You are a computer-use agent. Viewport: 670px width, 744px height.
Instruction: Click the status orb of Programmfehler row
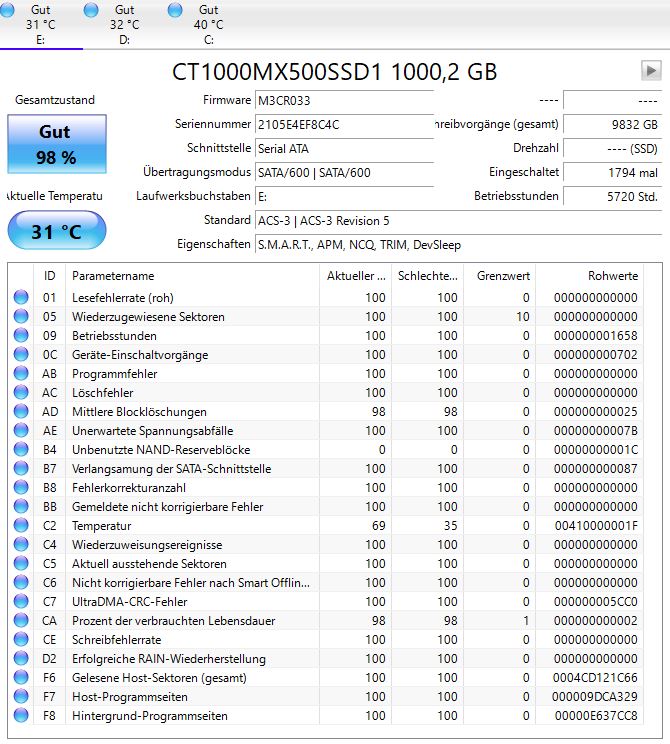click(21, 373)
